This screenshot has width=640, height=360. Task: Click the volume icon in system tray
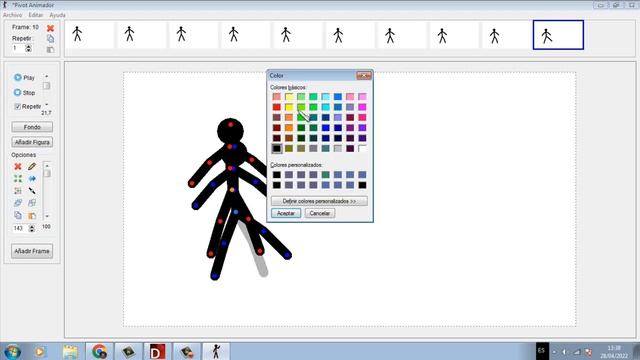(565, 352)
